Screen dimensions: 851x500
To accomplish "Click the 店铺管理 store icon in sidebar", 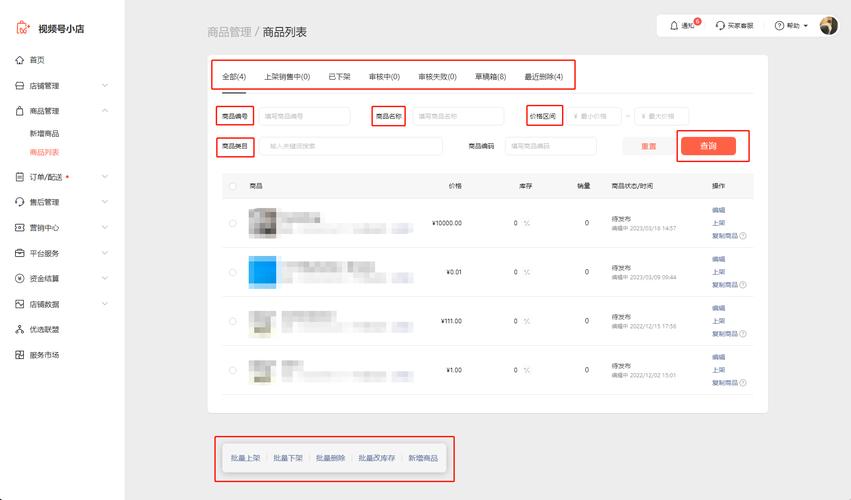I will [x=20, y=85].
